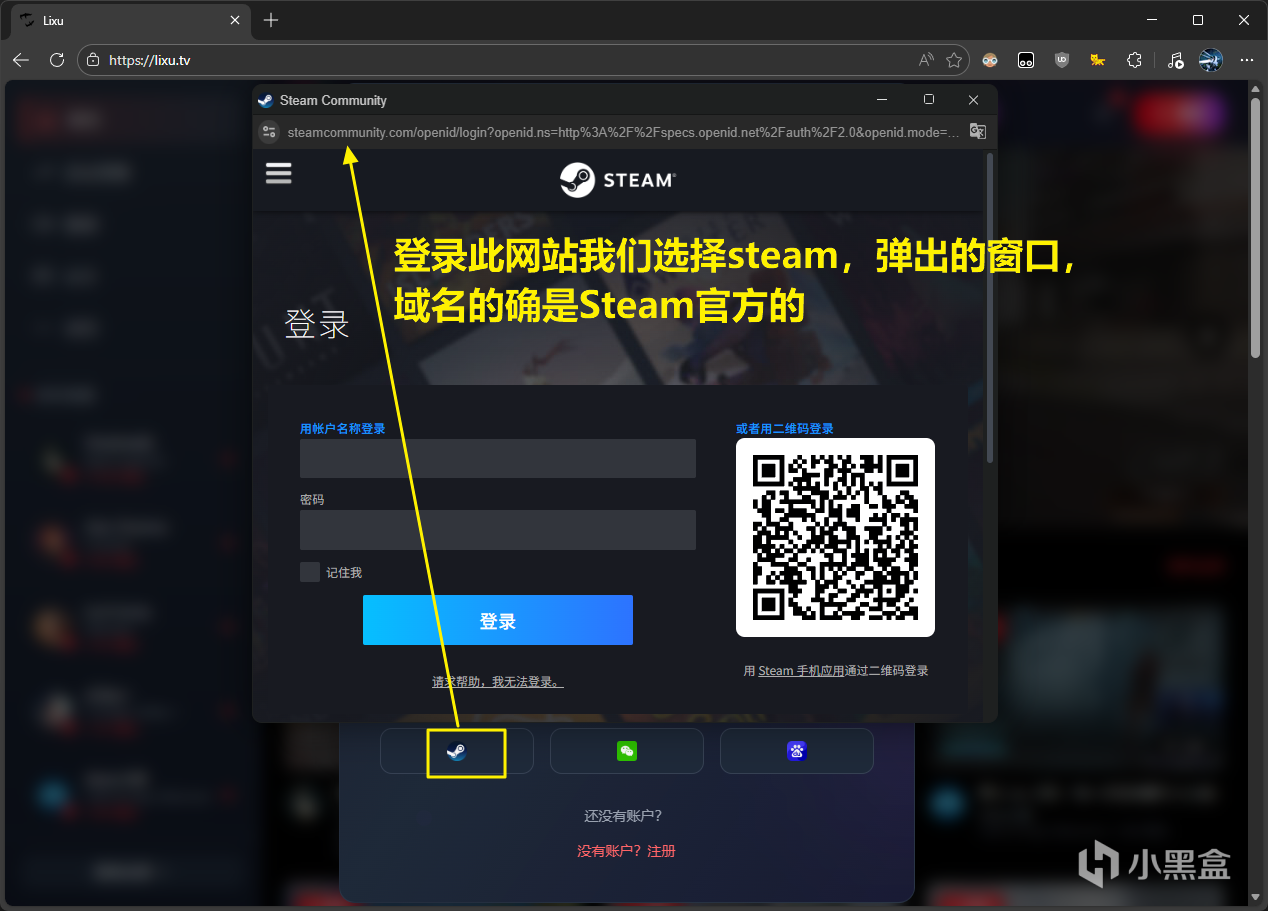Click the read aloud icon in address bar
Viewport: 1268px width, 911px height.
pos(925,60)
